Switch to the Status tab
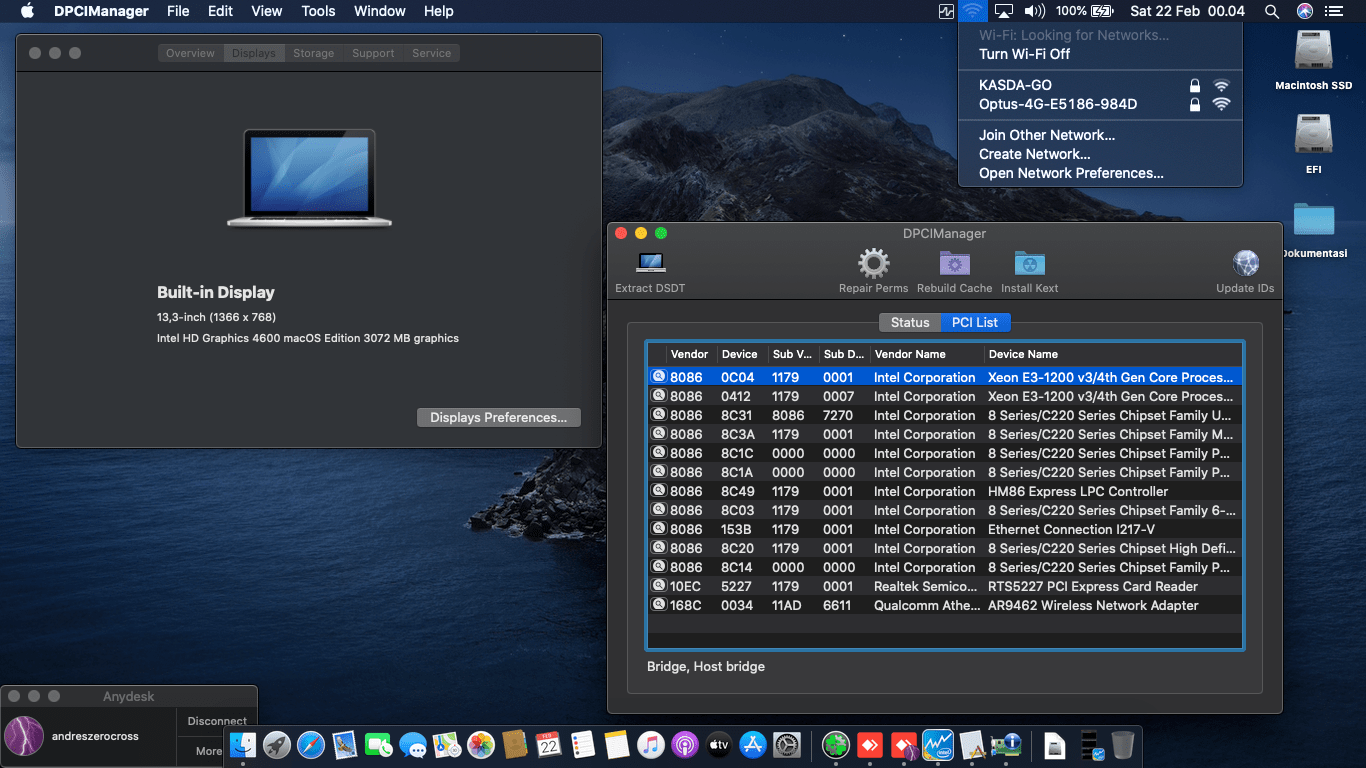 click(910, 322)
